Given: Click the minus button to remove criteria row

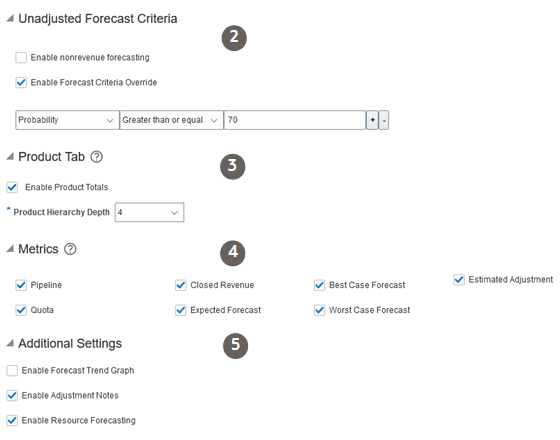Looking at the screenshot, I should tap(384, 120).
